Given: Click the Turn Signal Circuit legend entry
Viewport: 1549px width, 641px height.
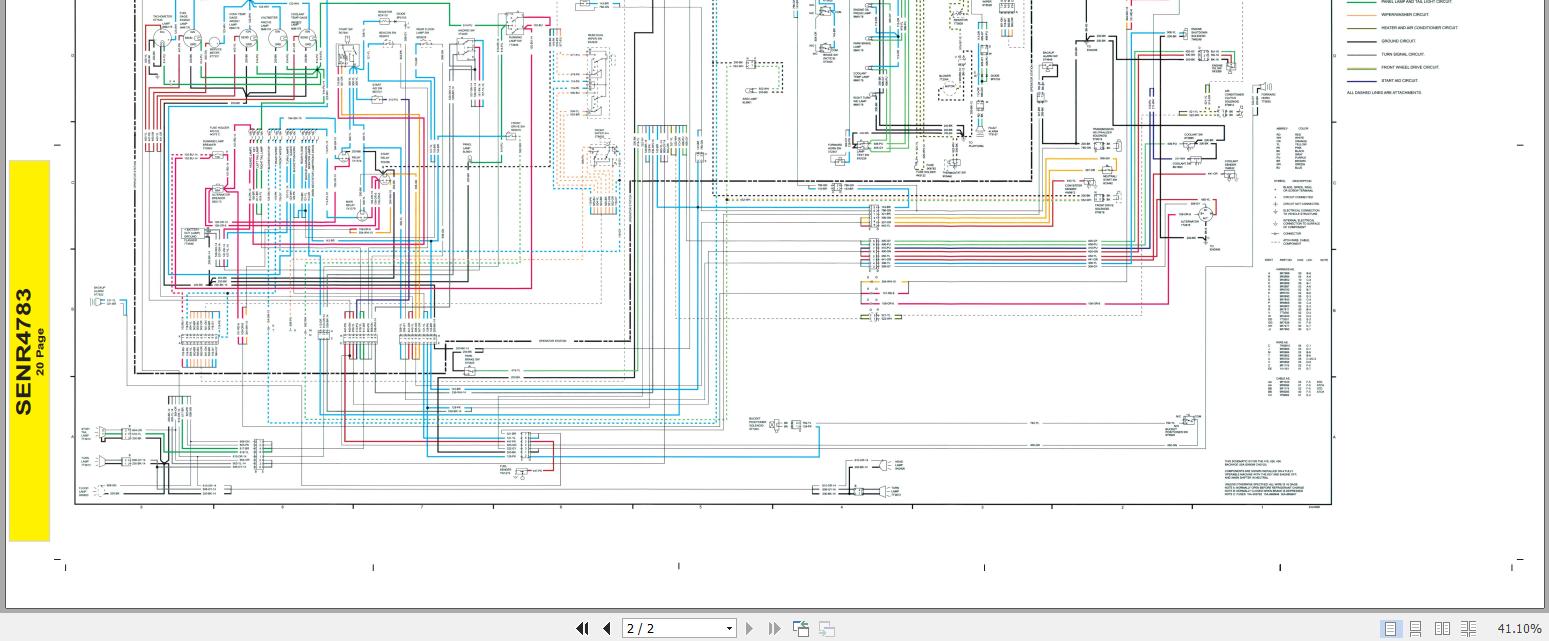Looking at the screenshot, I should click(x=1403, y=55).
